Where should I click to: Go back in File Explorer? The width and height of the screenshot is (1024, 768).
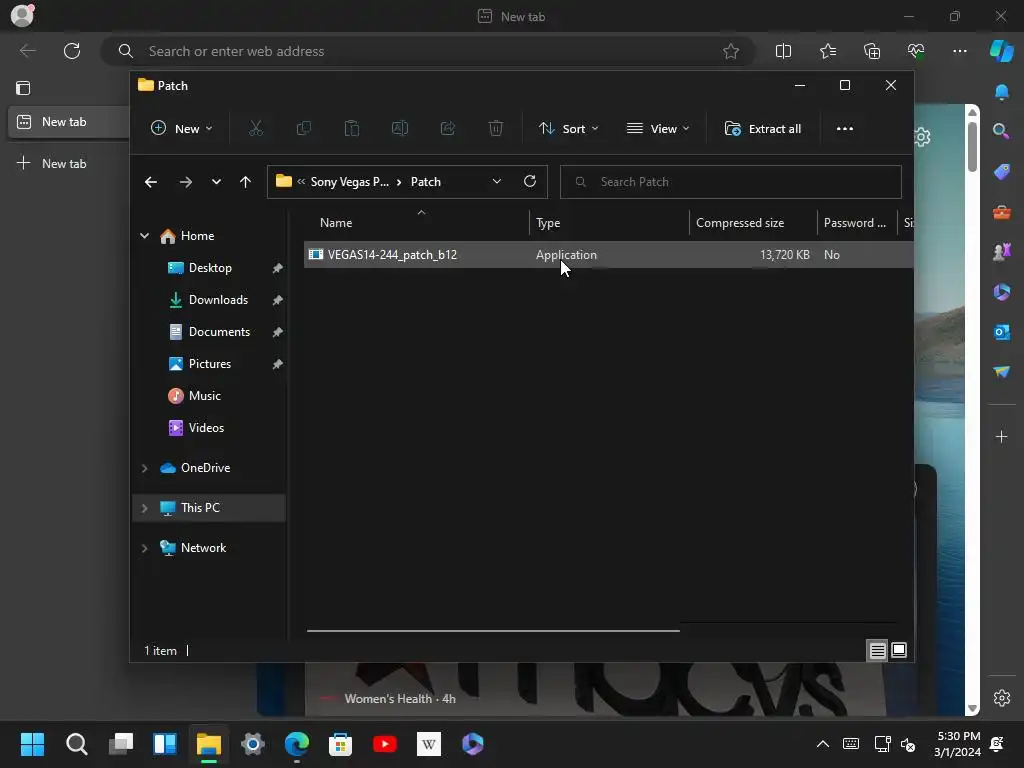pos(151,182)
